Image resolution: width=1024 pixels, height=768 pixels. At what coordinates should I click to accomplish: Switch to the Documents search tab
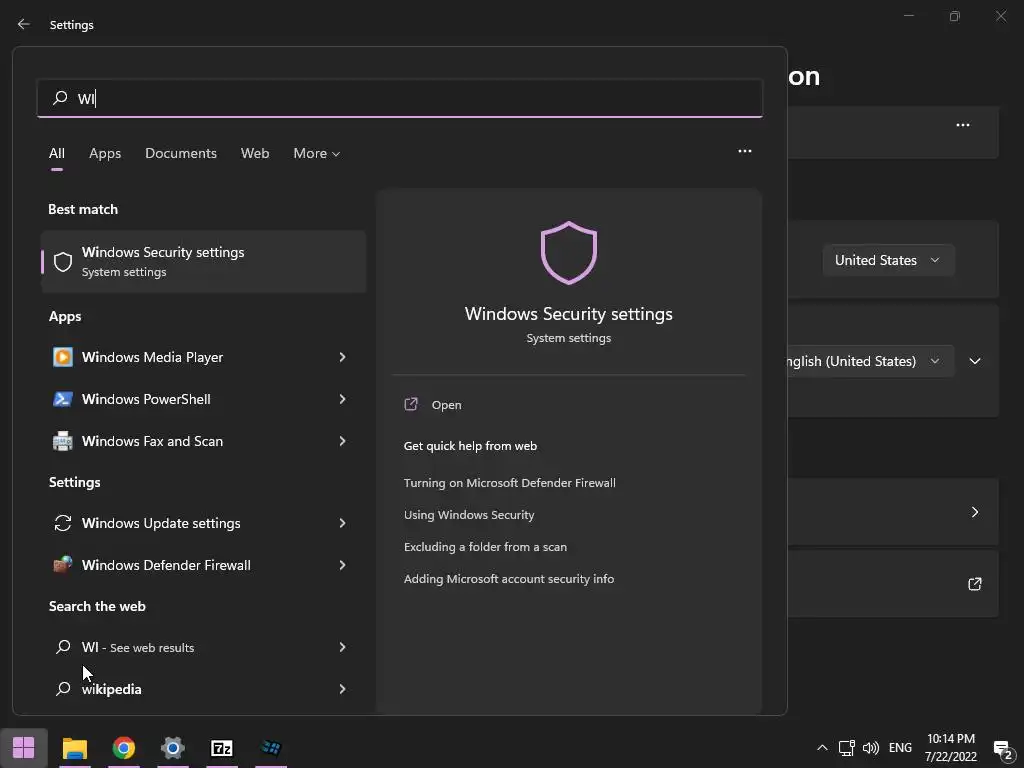click(181, 153)
